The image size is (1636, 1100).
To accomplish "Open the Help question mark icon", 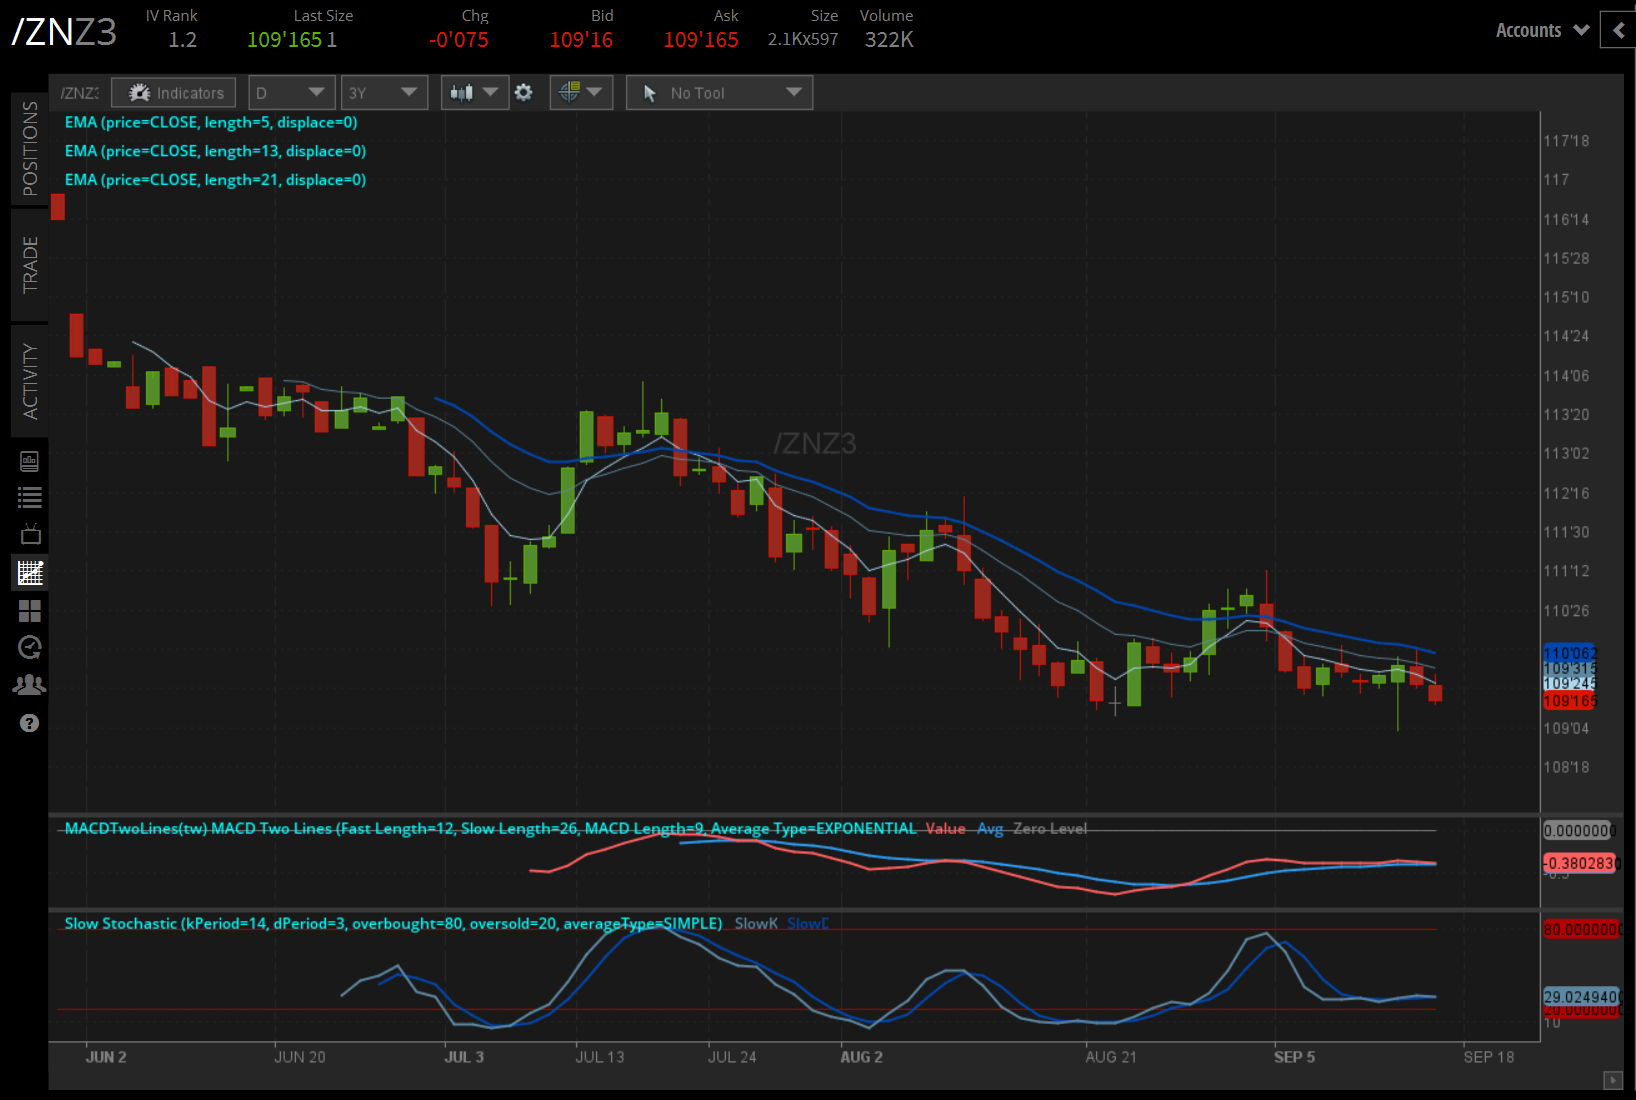I will coord(29,723).
